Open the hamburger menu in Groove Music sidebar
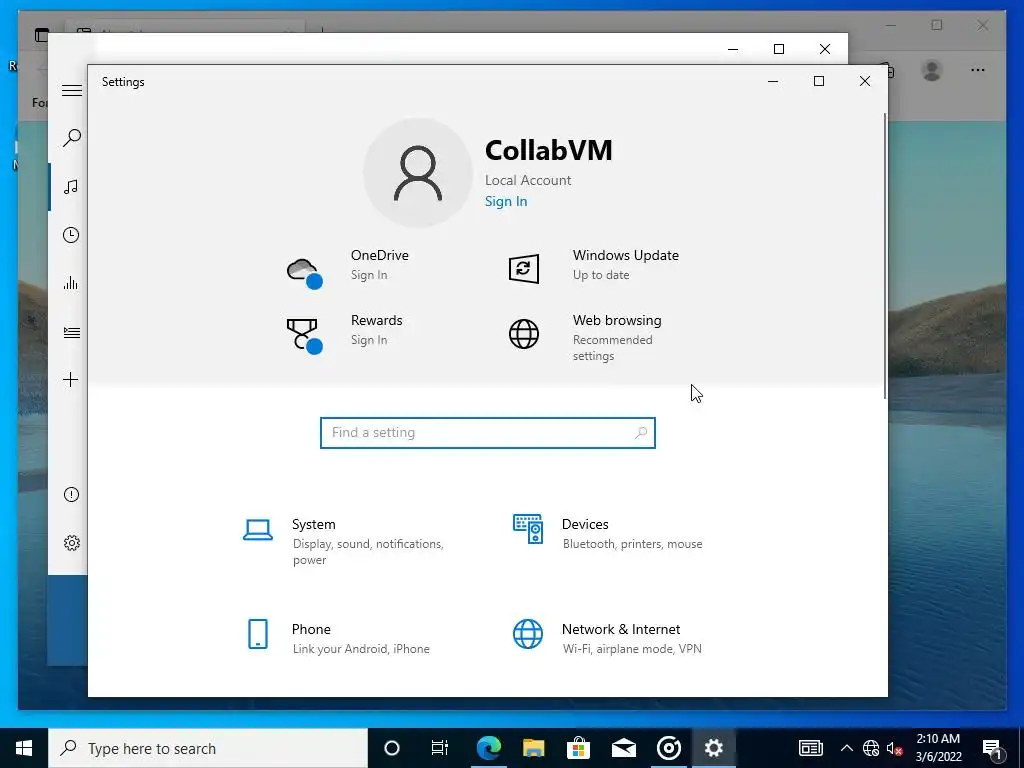The width and height of the screenshot is (1024, 768). (x=71, y=90)
